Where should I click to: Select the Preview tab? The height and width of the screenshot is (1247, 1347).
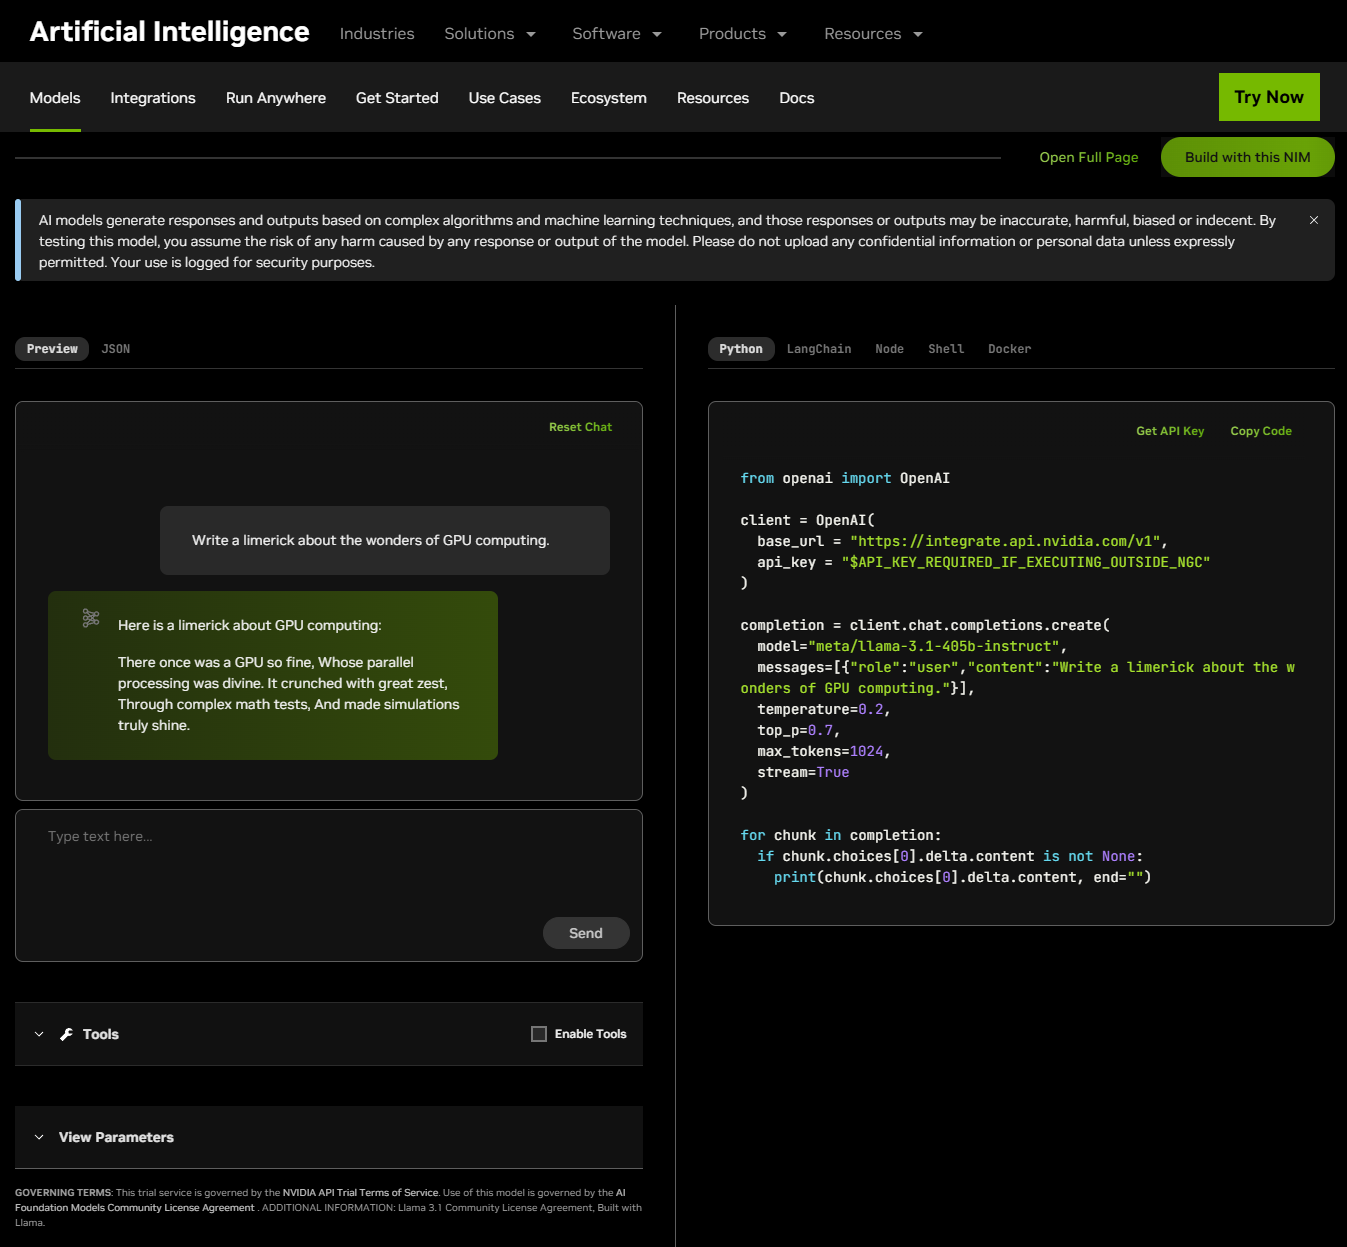[51, 348]
